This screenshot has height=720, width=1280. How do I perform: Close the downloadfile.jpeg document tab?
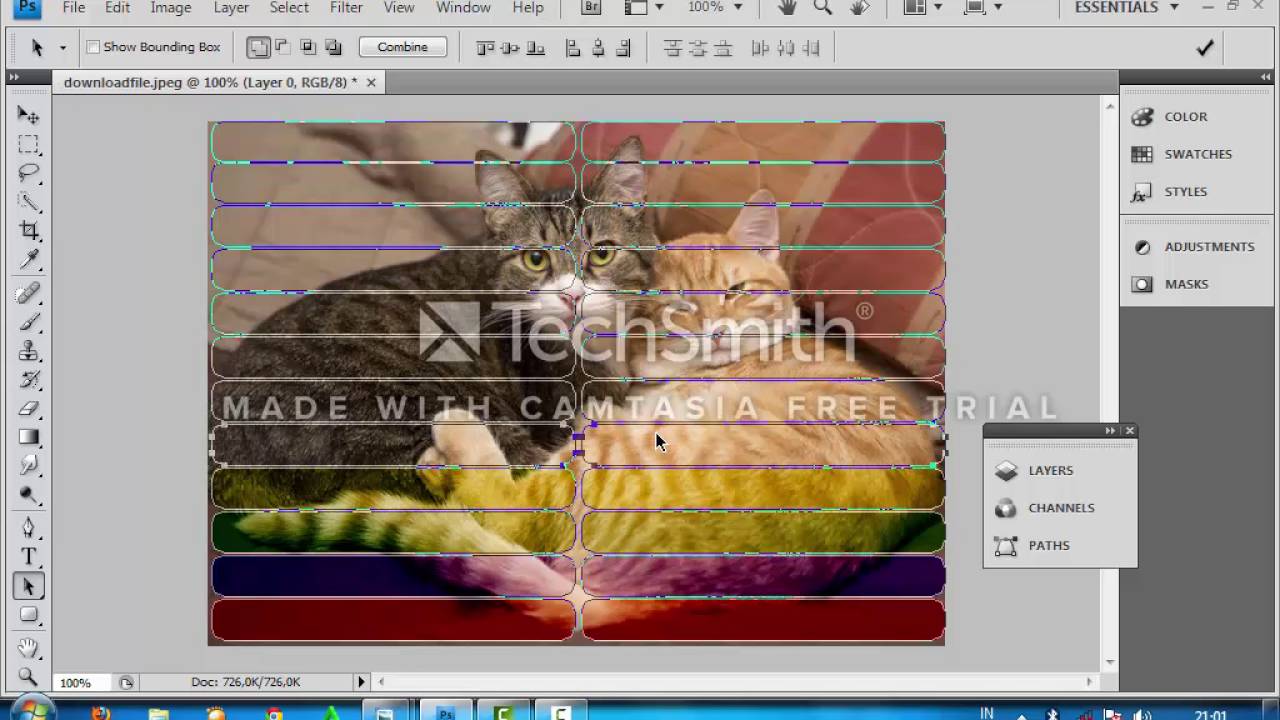371,82
